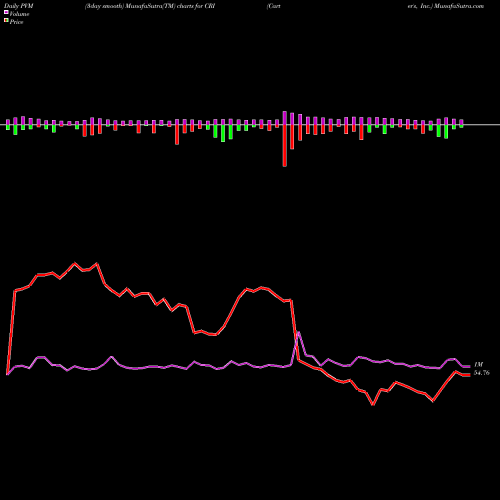Click the MunafaSutra.com text at top right
The image size is (500, 500).
[459, 6]
